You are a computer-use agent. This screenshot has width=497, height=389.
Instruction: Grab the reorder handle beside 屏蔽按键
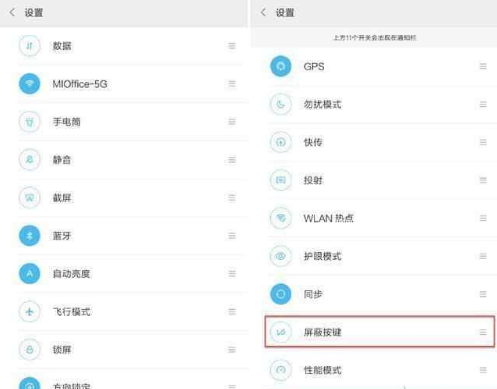tap(483, 332)
